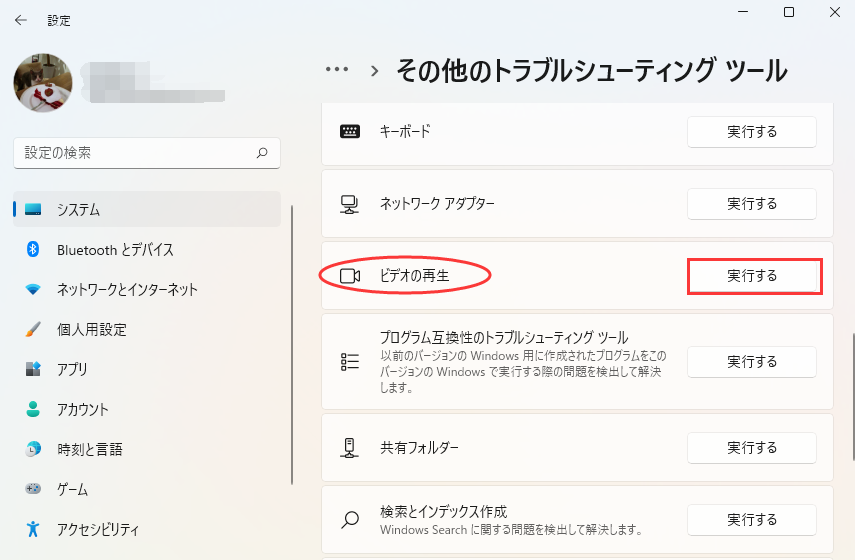The height and width of the screenshot is (560, 855).
Task: Click the その他のトラブルシューティング ツール heading
Action: 592,71
